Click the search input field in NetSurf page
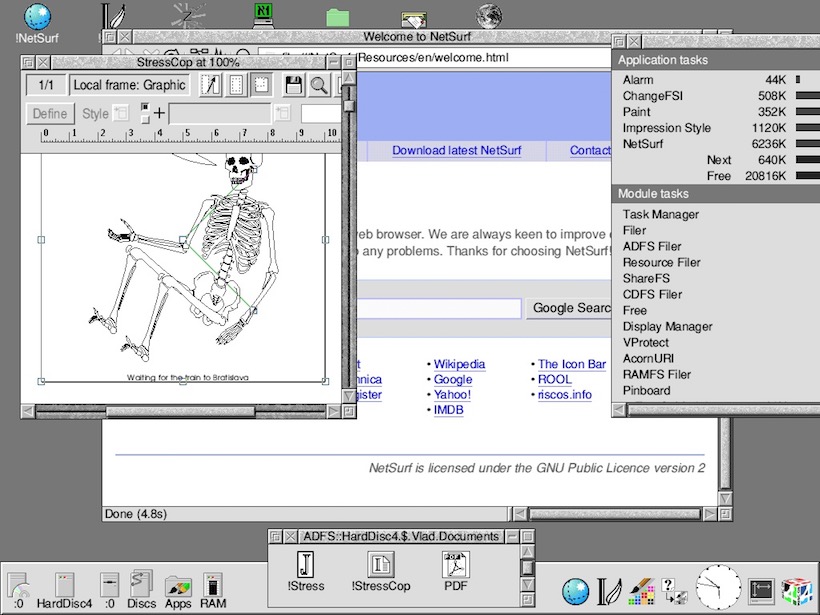The width and height of the screenshot is (820, 615). [439, 309]
